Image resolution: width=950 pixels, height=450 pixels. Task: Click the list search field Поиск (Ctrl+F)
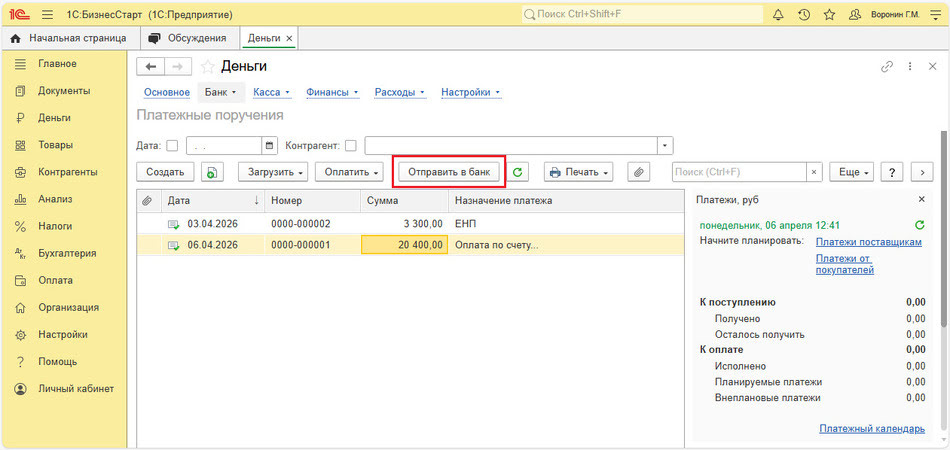point(739,172)
